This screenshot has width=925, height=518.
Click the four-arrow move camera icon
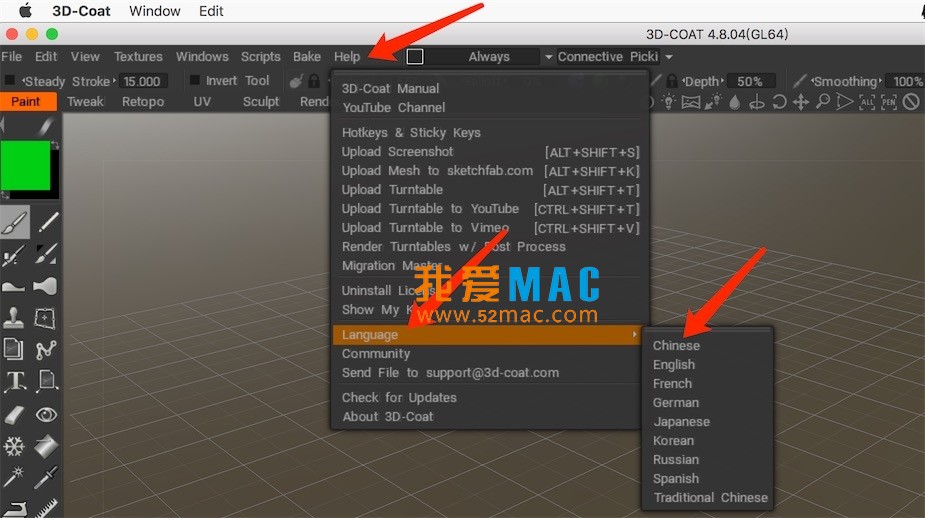pyautogui.click(x=801, y=103)
